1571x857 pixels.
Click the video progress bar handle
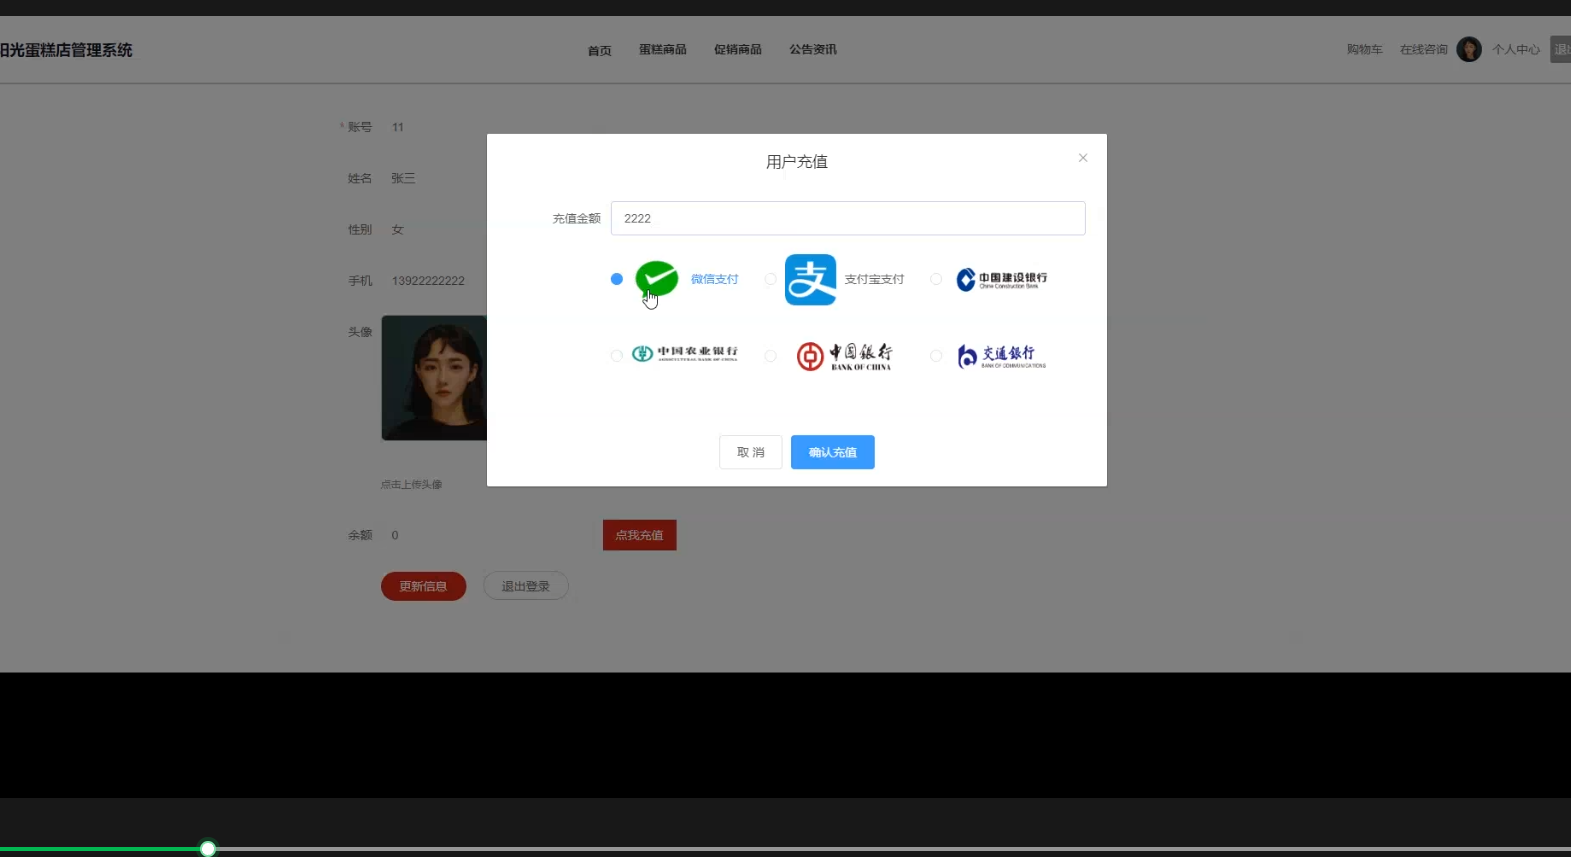pyautogui.click(x=208, y=849)
